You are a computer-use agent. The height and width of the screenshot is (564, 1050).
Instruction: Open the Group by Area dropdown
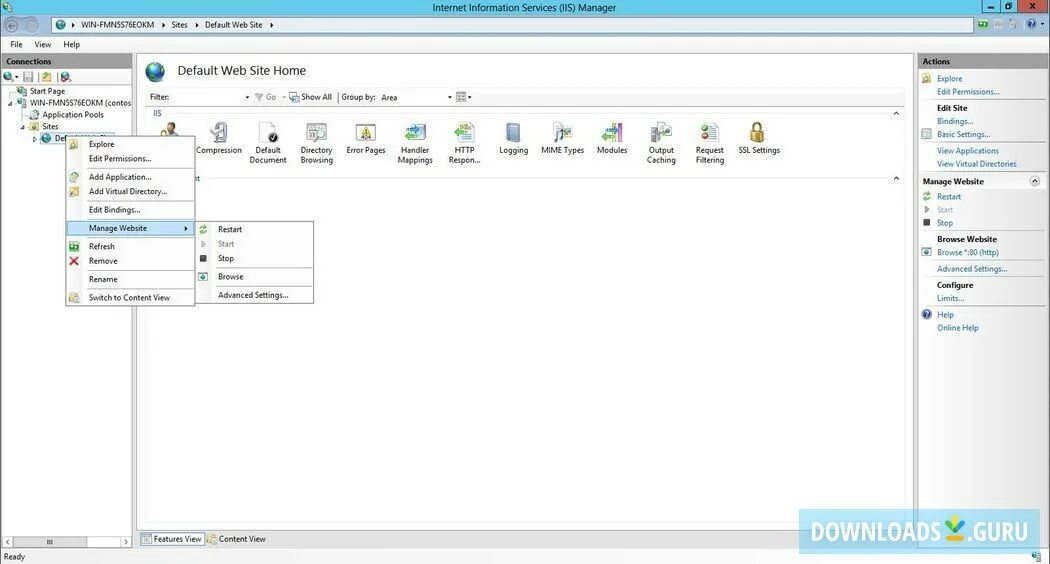point(449,97)
